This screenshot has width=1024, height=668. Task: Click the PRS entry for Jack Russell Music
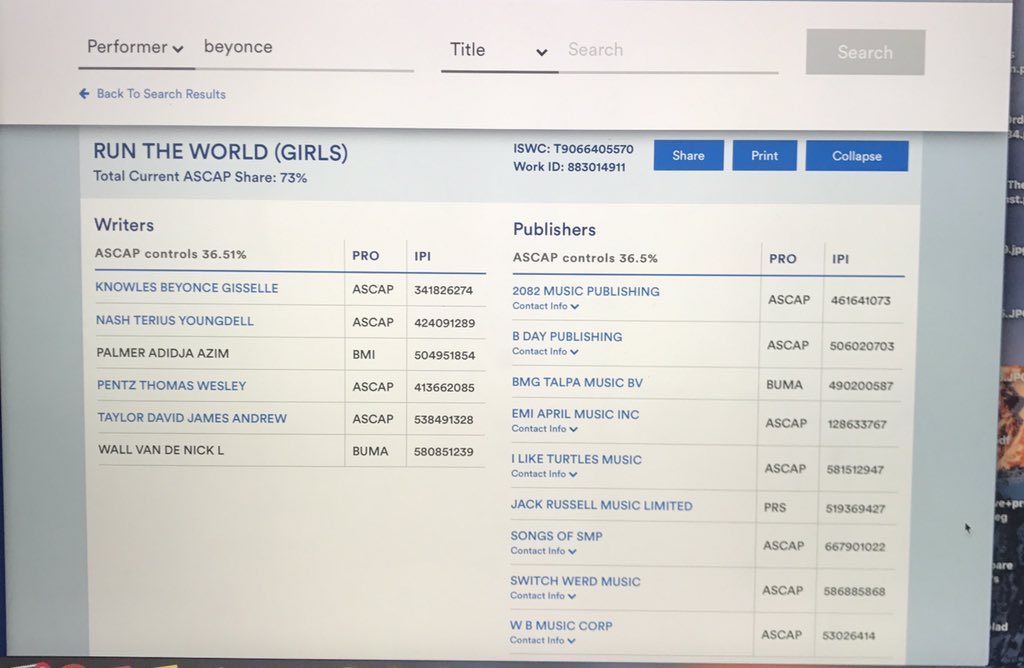tap(775, 507)
